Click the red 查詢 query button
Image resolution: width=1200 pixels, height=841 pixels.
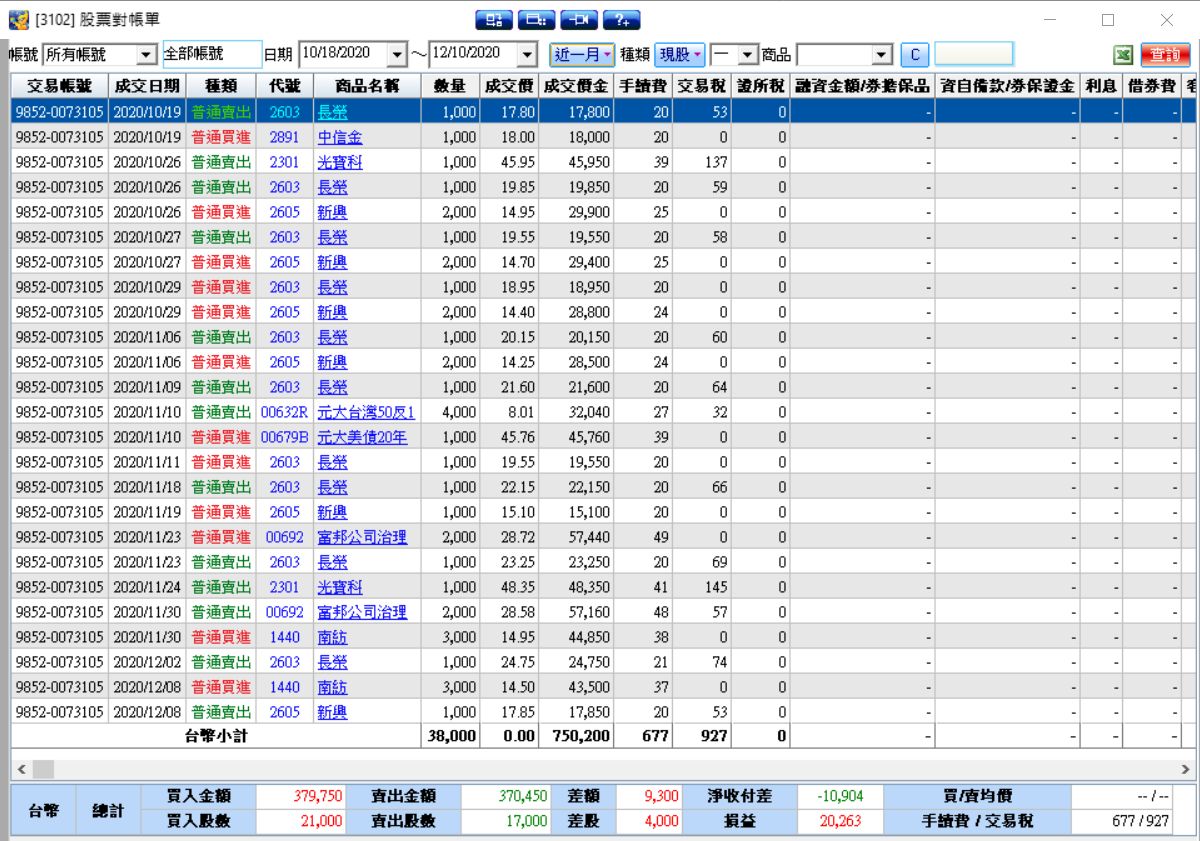1165,55
